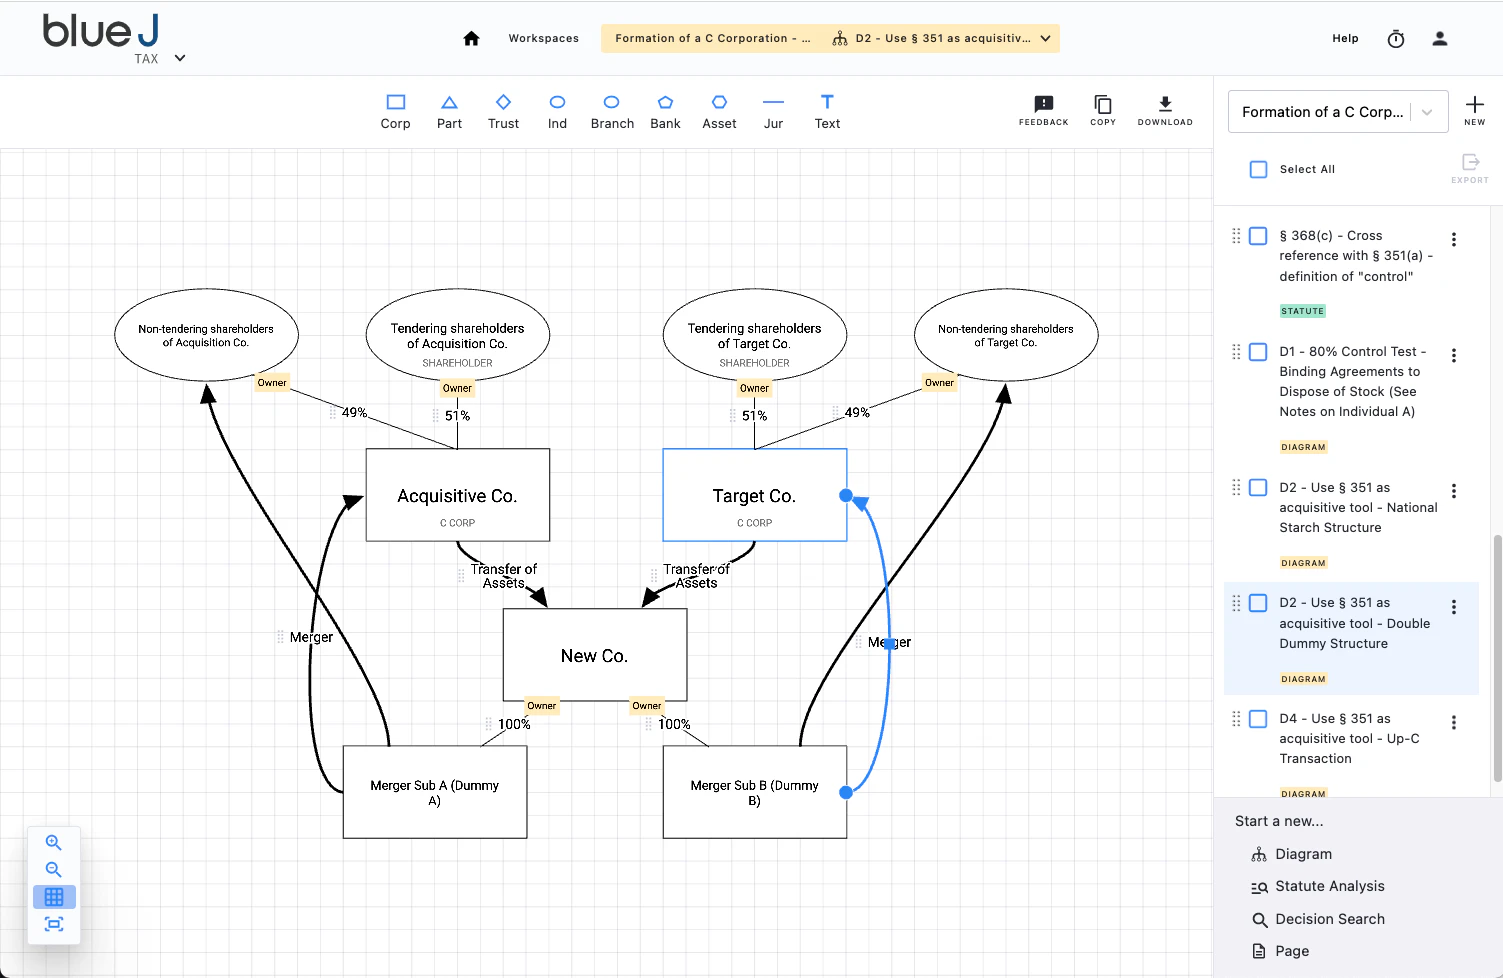Toggle the grid display button
The height and width of the screenshot is (978, 1503).
(54, 897)
